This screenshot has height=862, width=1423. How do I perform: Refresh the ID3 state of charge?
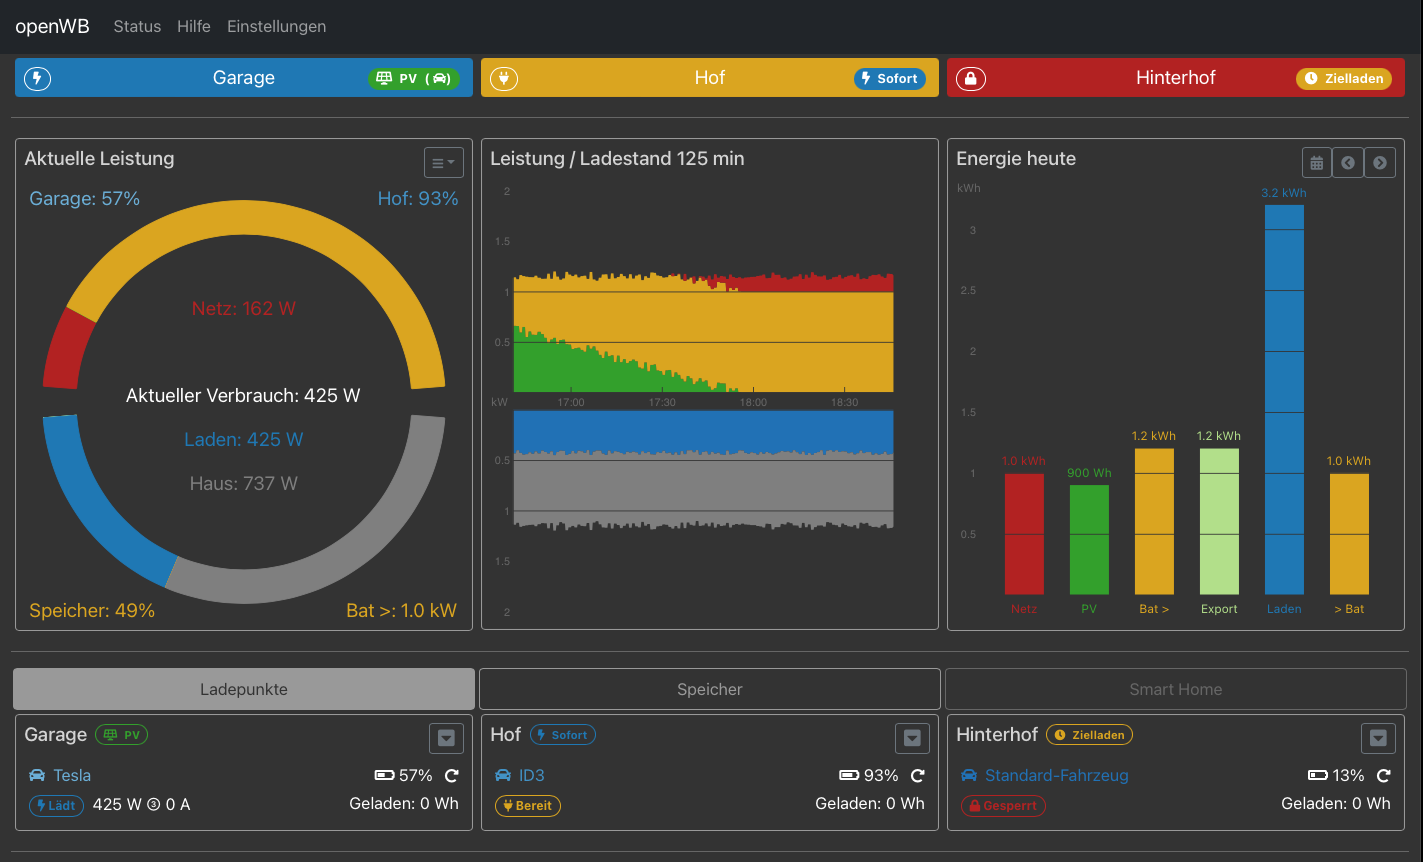[x=918, y=775]
